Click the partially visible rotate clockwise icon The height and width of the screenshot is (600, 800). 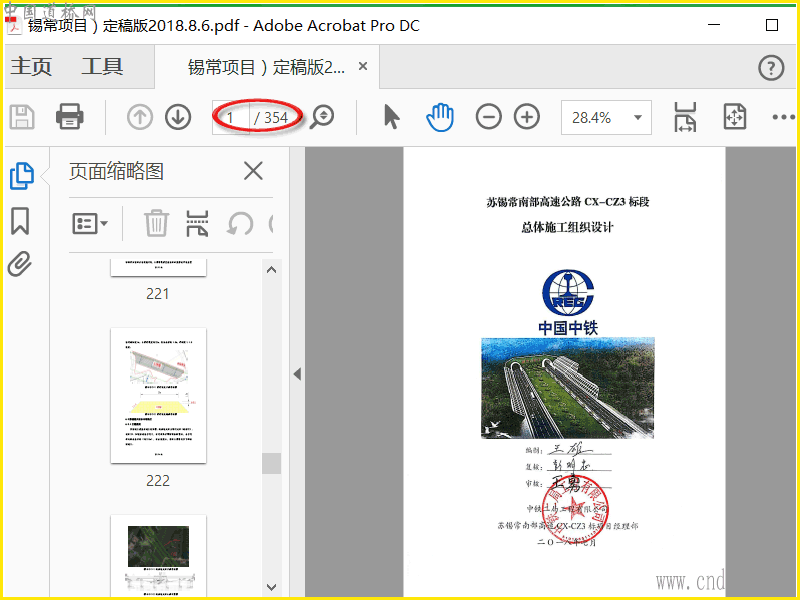[x=271, y=223]
